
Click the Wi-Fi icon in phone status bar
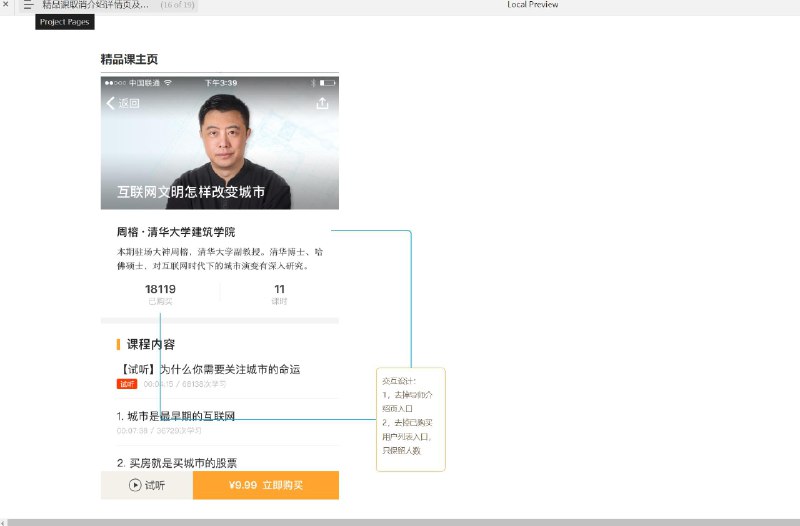pos(168,83)
